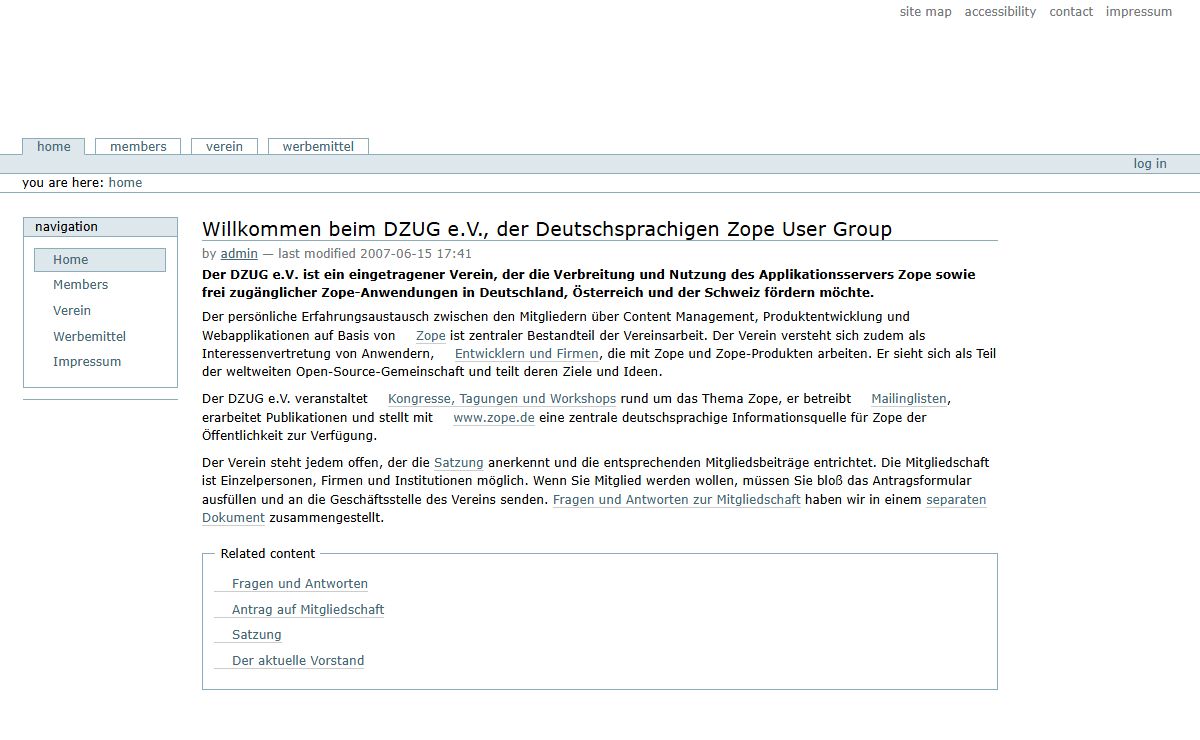Image resolution: width=1200 pixels, height=740 pixels.
Task: Click the Related content legend label
Action: click(268, 554)
